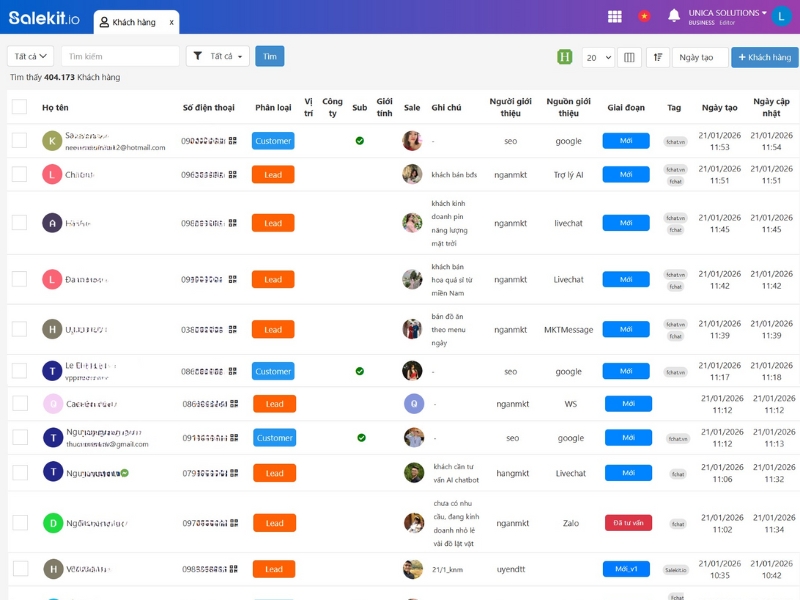Select the checkbox for the Chibi row
This screenshot has height=600, width=800.
coord(19,176)
